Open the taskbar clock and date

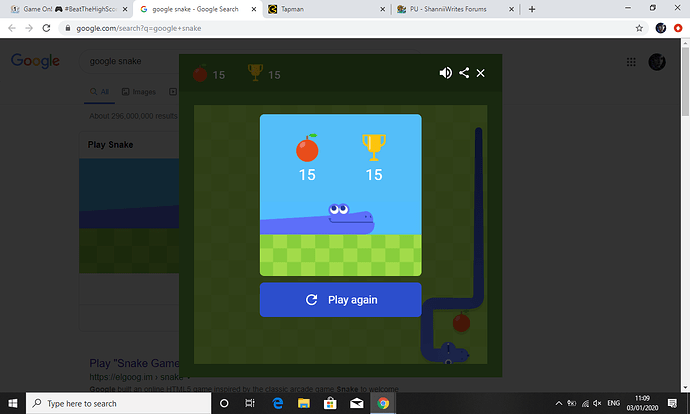[x=642, y=403]
